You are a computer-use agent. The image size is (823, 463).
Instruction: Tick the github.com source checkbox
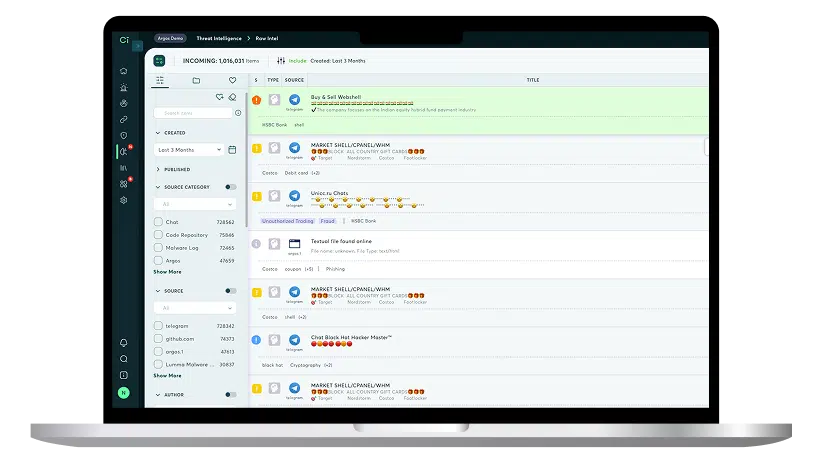[x=158, y=339]
